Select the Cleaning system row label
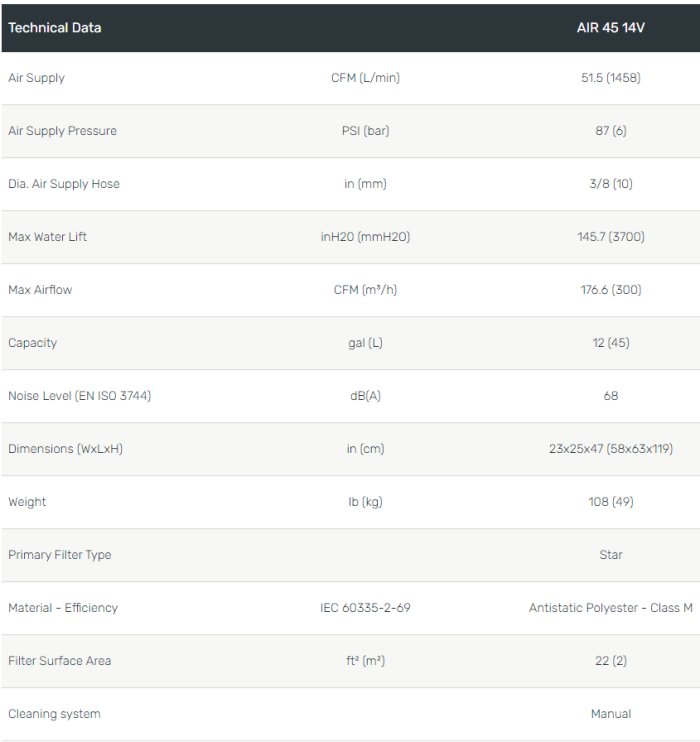 (x=54, y=714)
